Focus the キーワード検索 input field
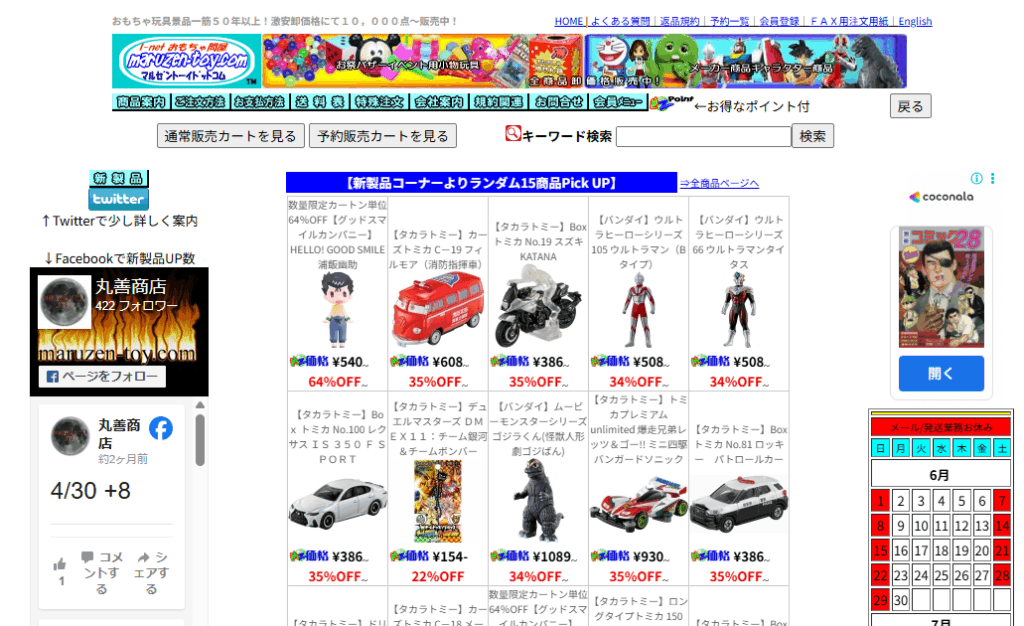This screenshot has height=626, width=1024. (x=703, y=136)
